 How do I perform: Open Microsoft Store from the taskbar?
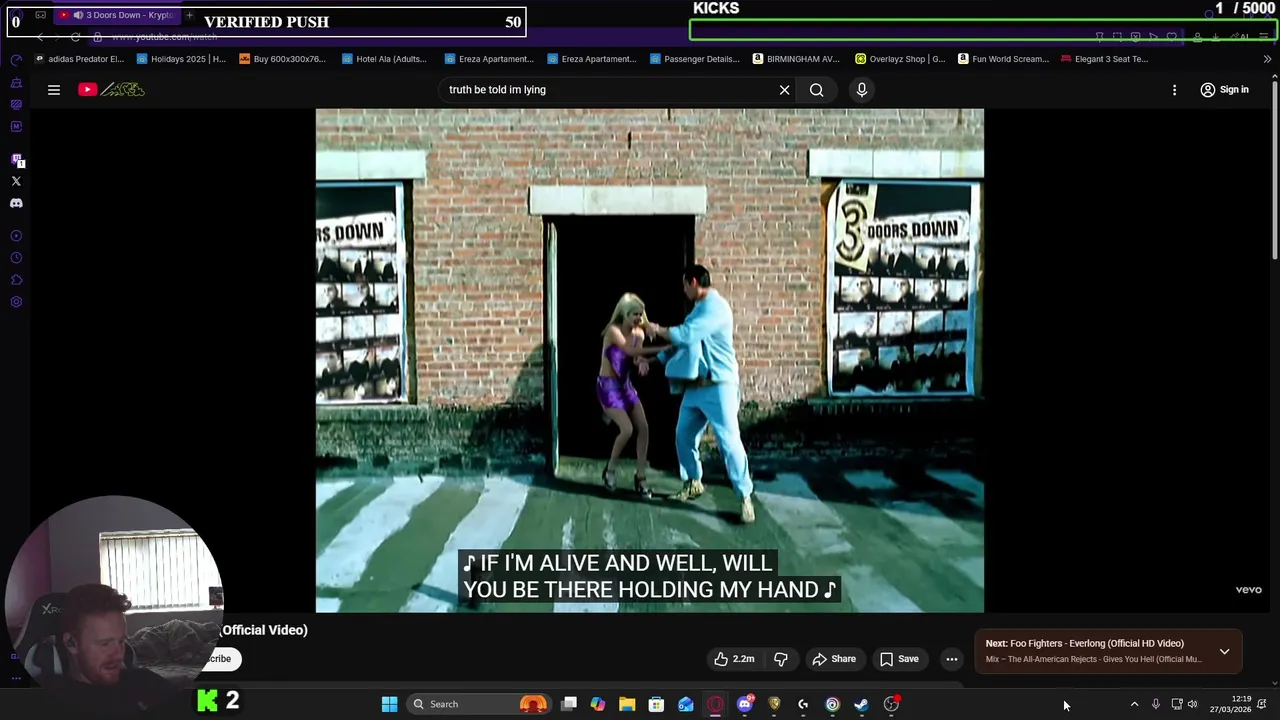(x=656, y=704)
